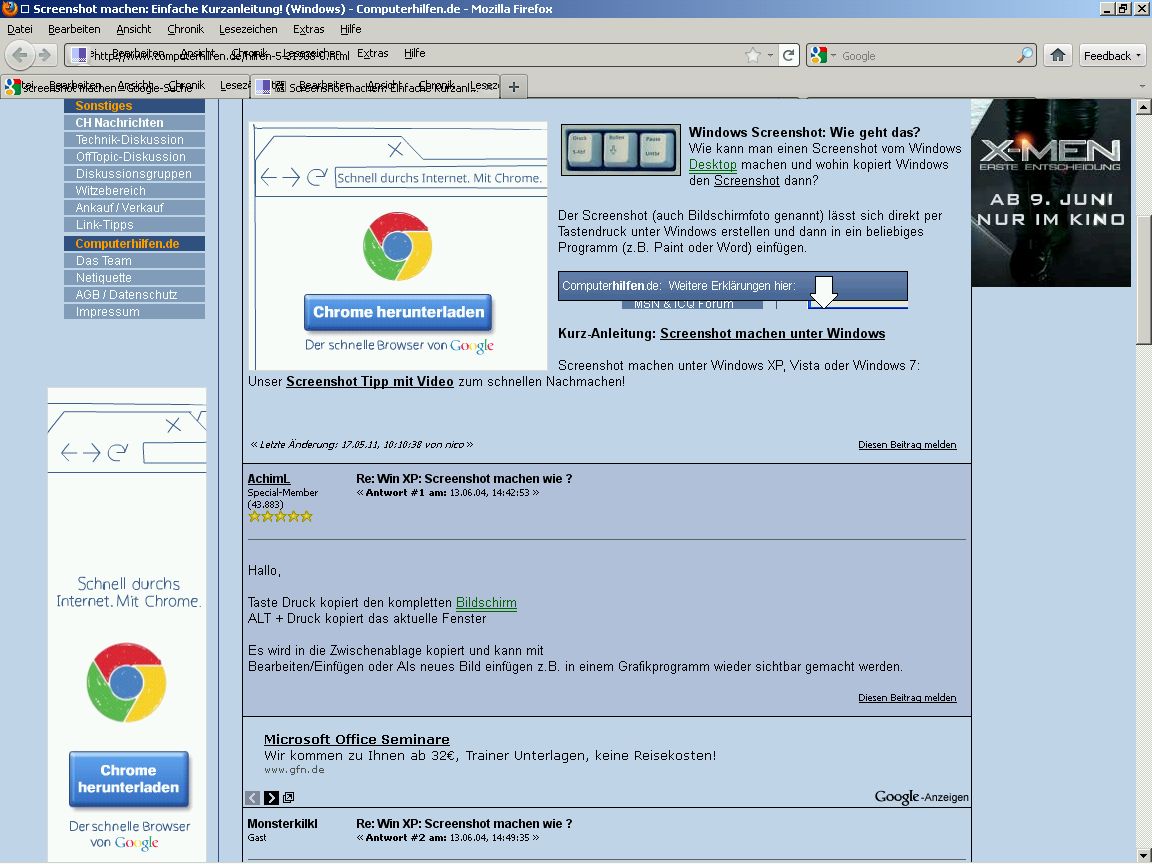This screenshot has width=1152, height=864.
Task: Start search via the magnifier icon
Action: (x=1024, y=55)
